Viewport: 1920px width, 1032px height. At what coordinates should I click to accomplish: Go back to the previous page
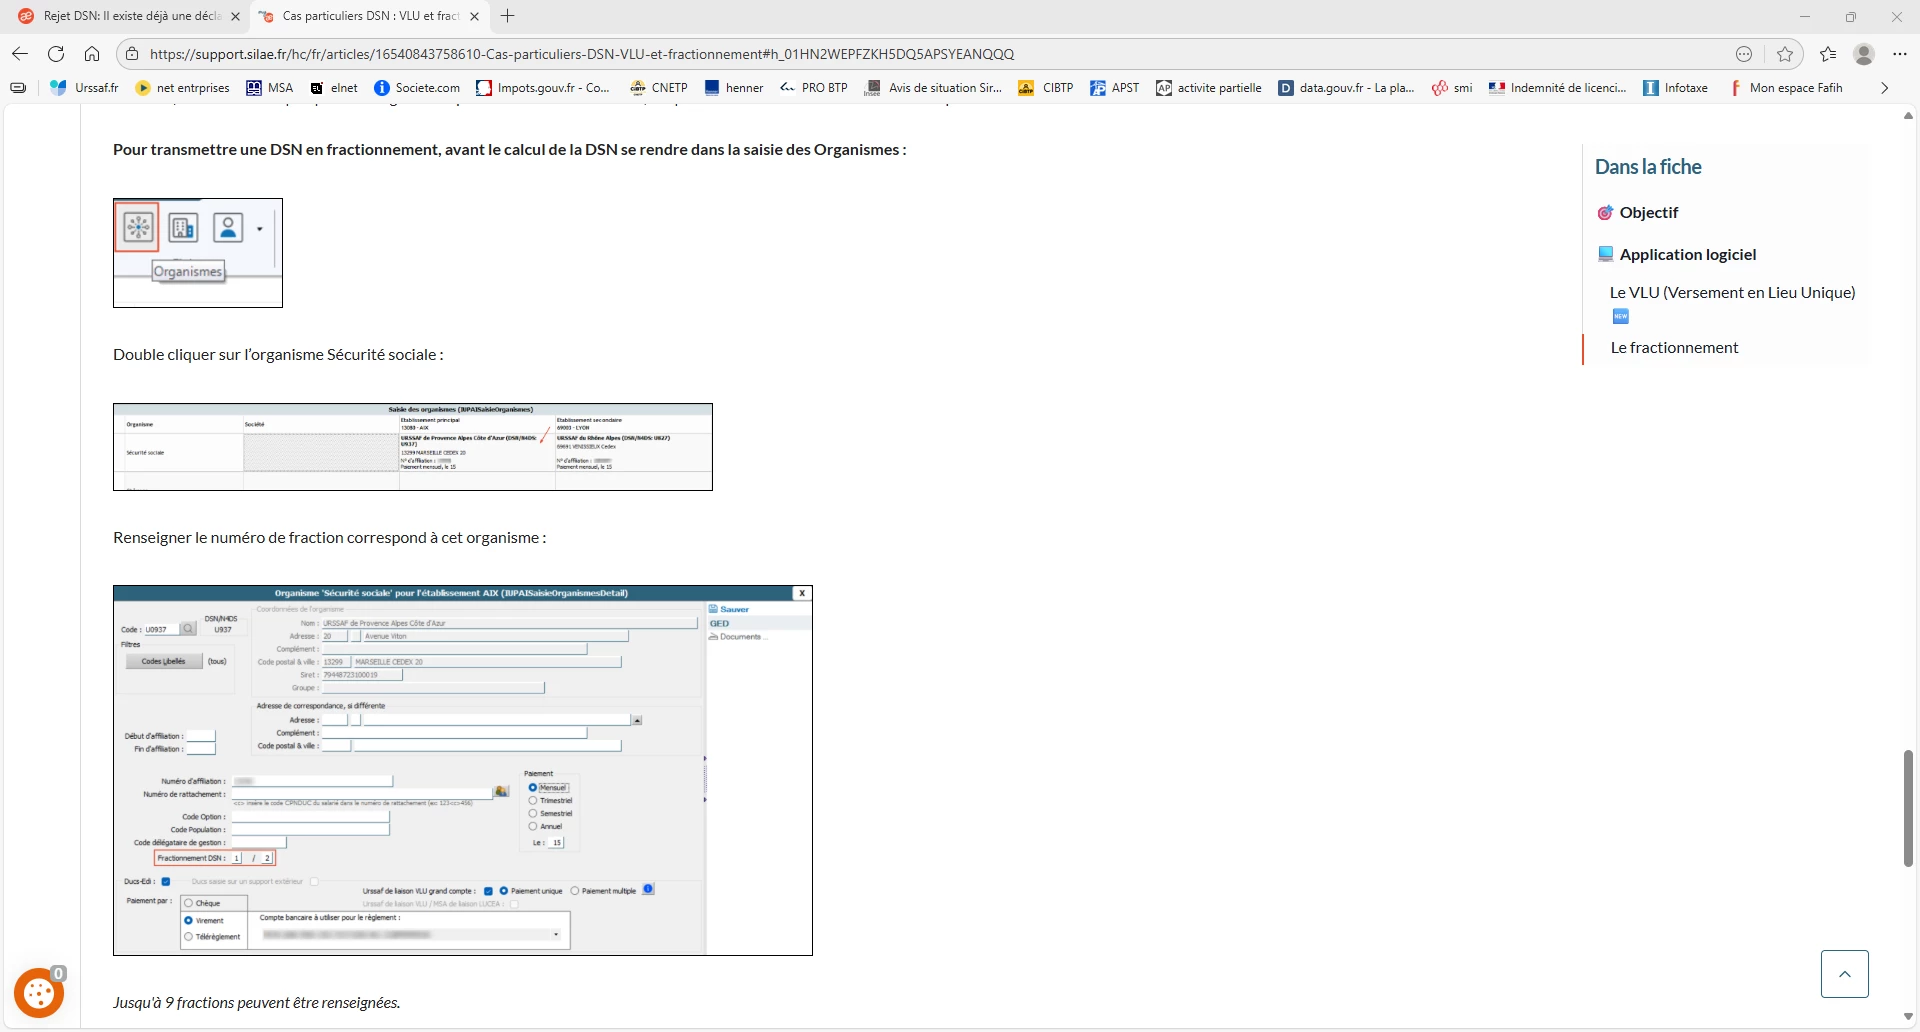click(x=20, y=54)
